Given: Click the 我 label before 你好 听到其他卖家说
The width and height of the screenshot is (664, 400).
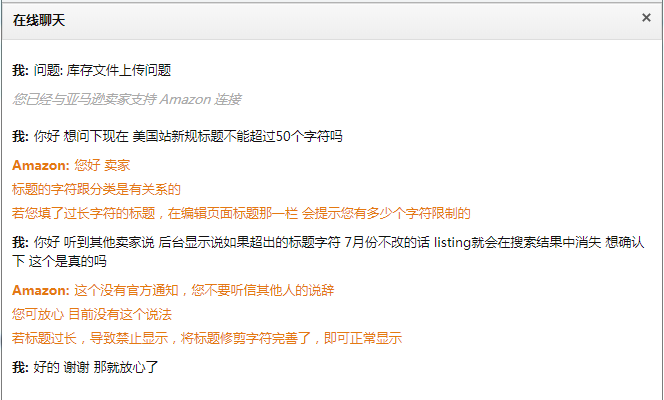Looking at the screenshot, I should click(x=20, y=243).
